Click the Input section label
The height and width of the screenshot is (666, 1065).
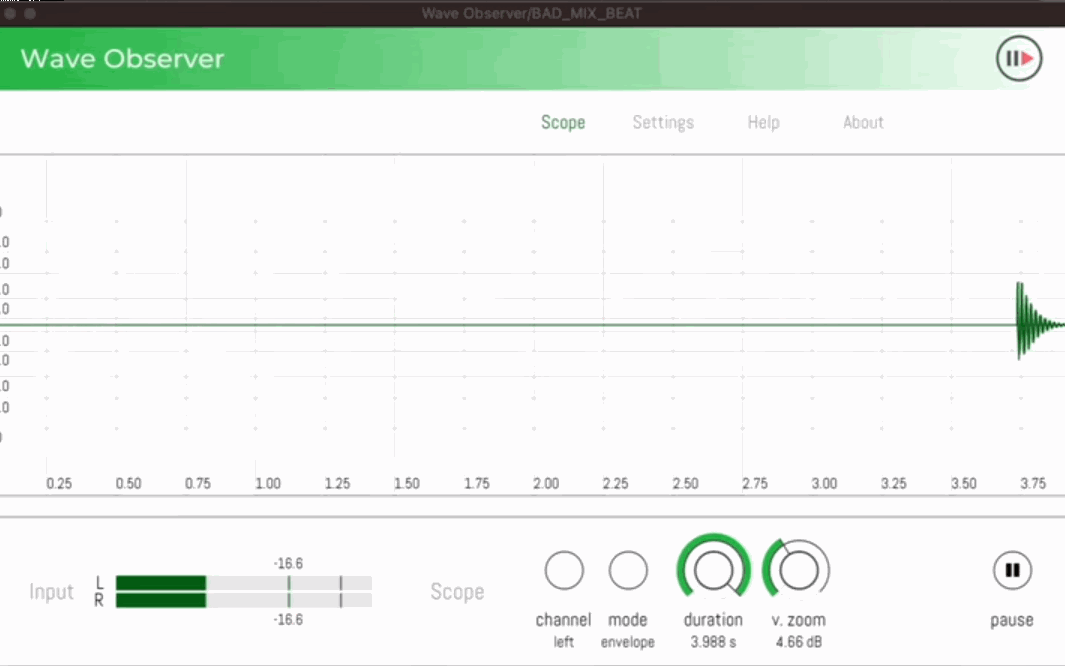tap(51, 592)
